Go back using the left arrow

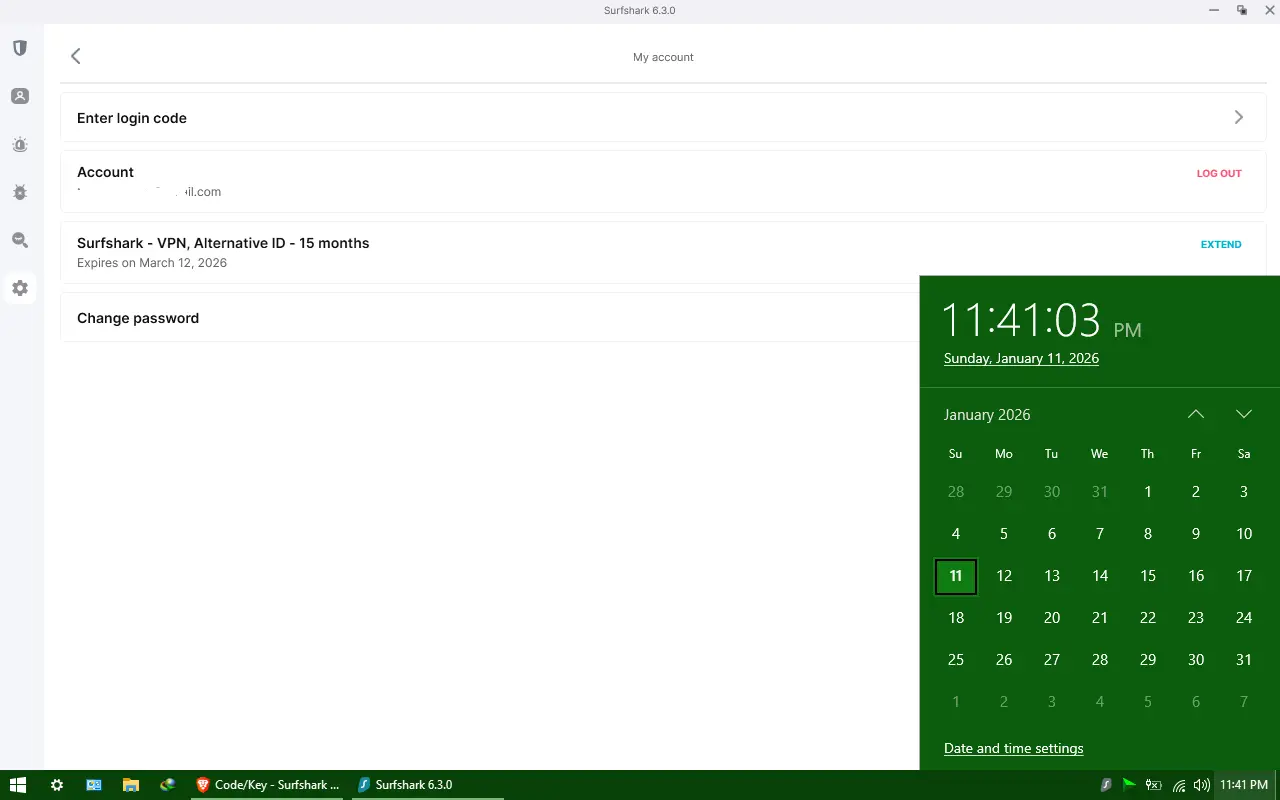76,56
